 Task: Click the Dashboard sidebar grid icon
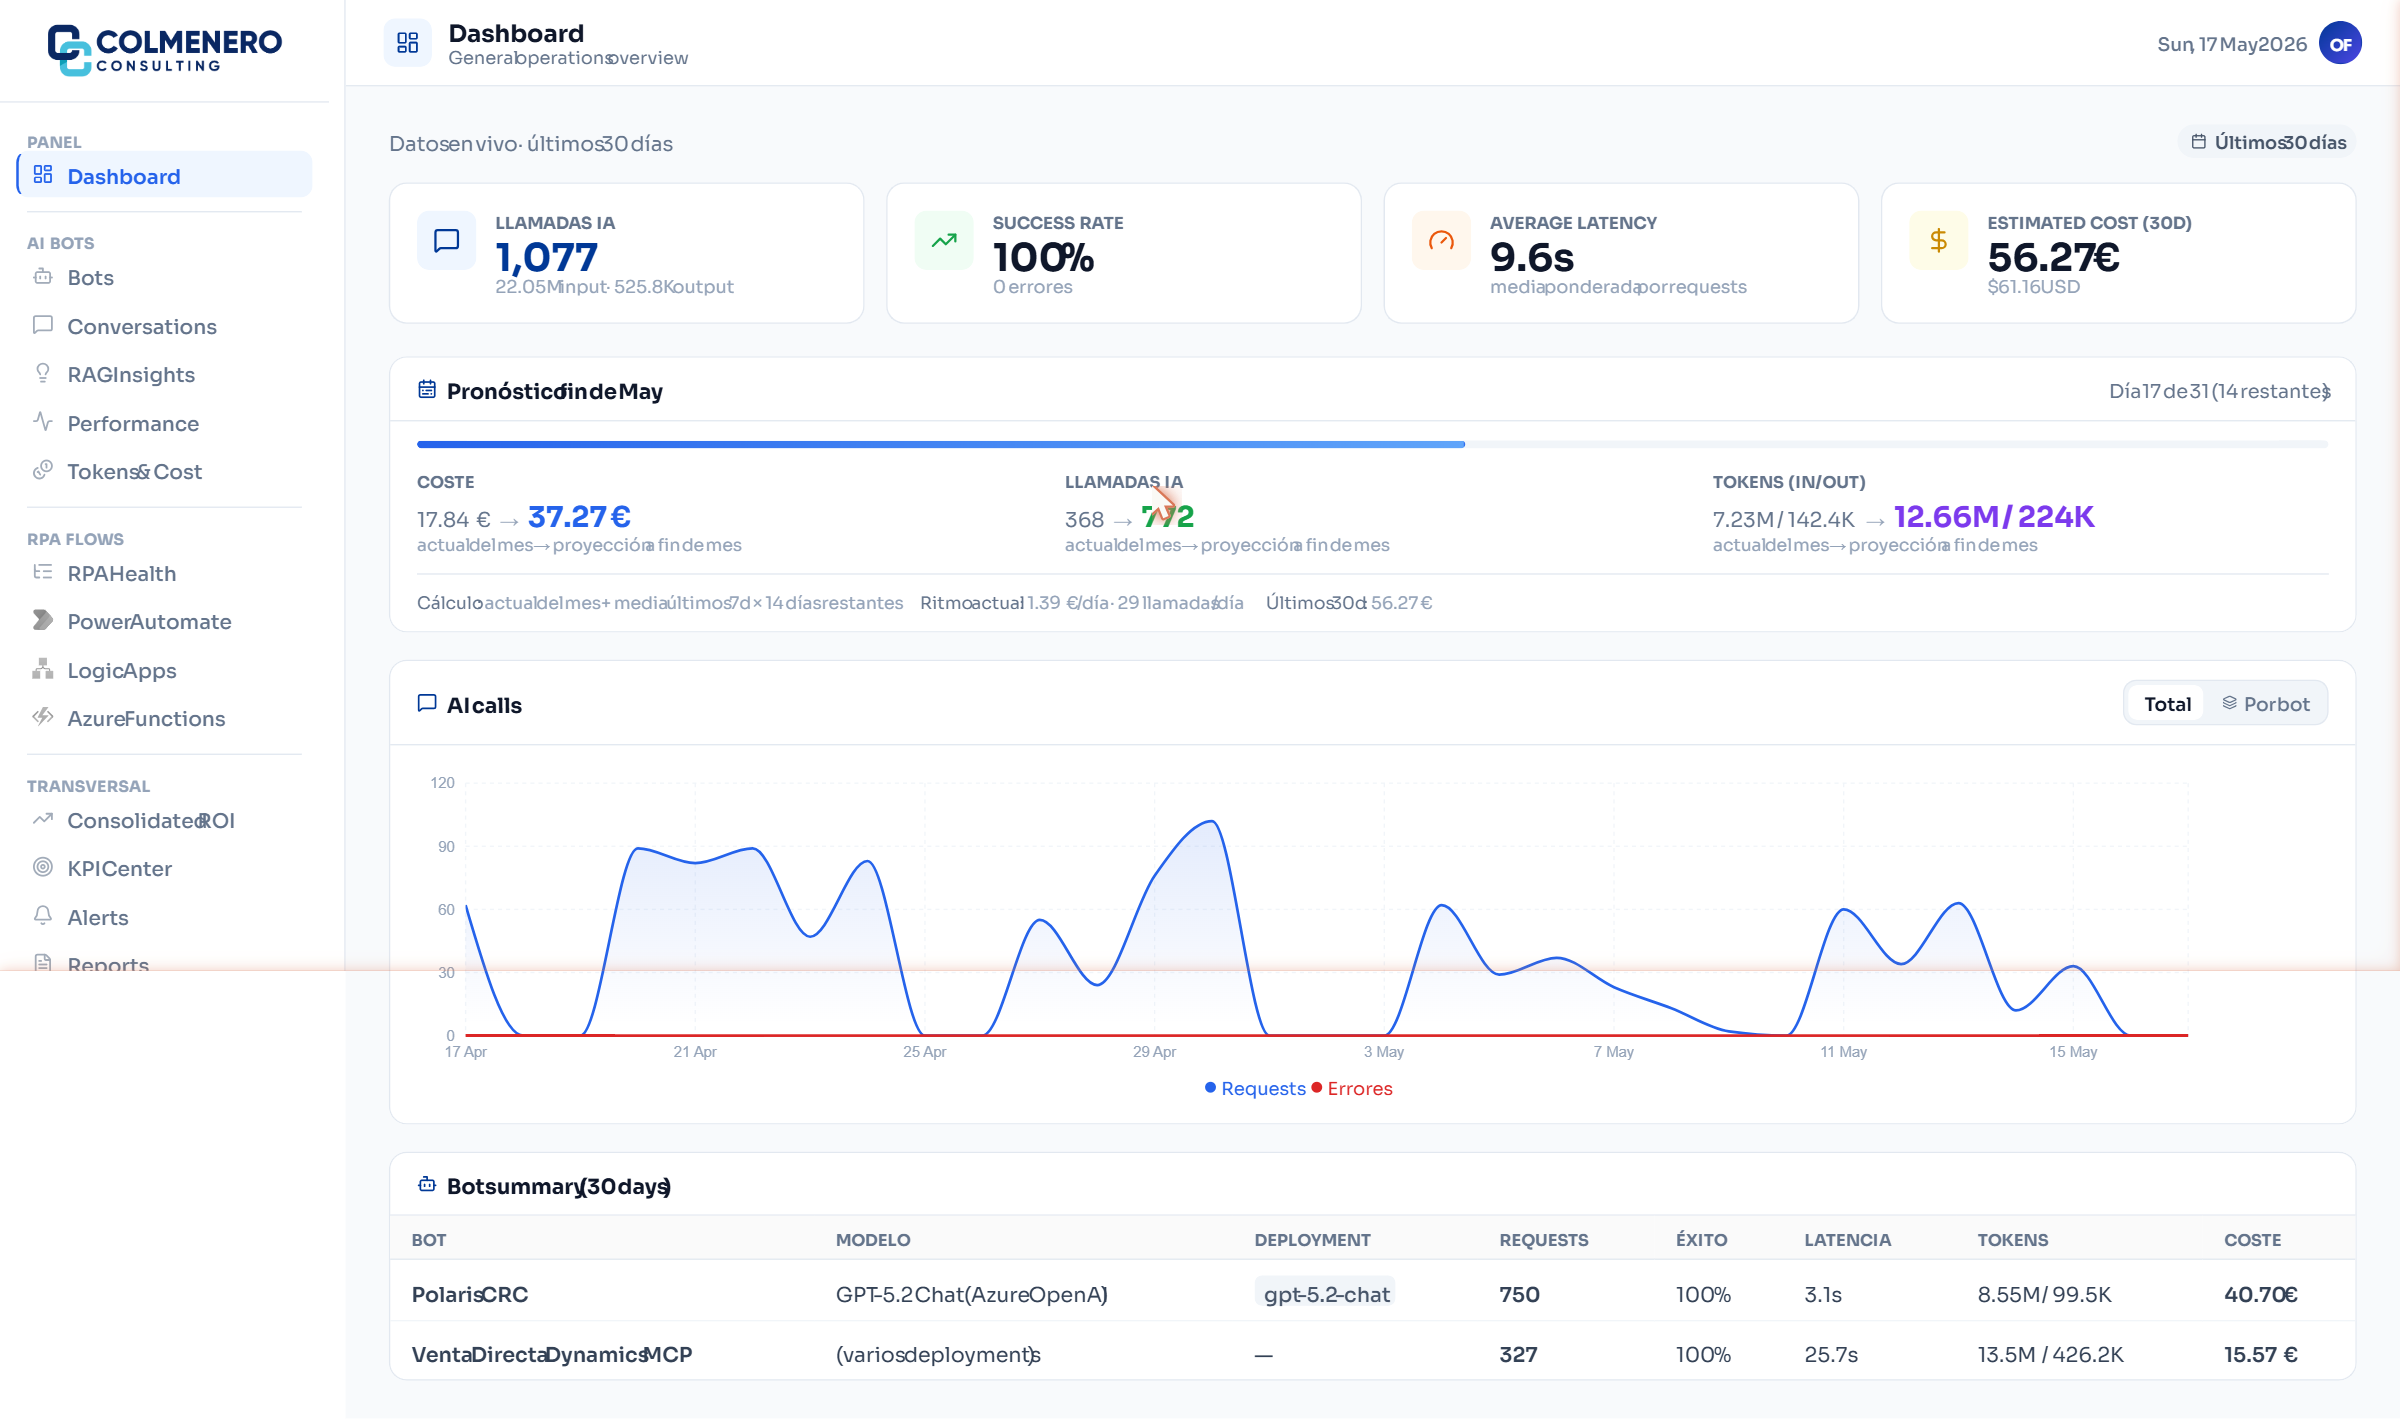point(43,175)
